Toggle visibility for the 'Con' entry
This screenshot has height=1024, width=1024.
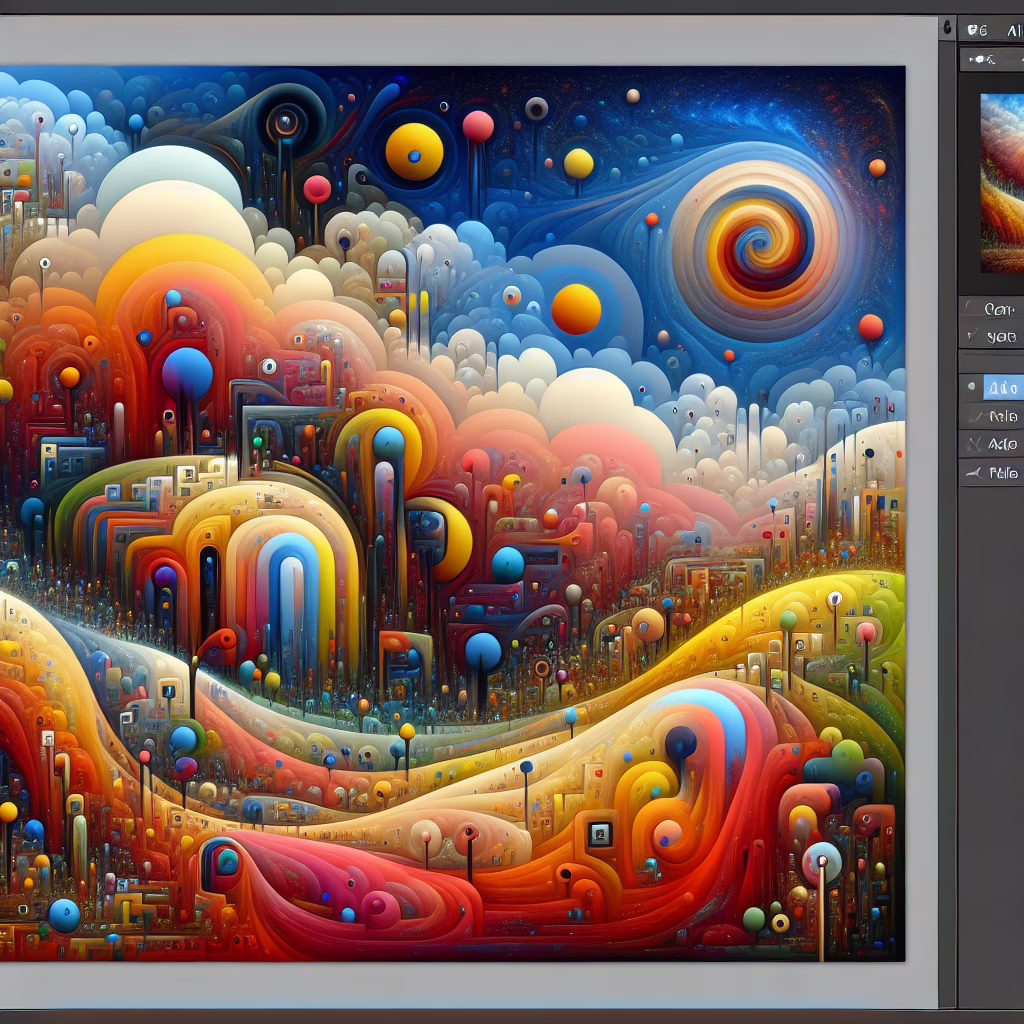pyautogui.click(x=968, y=308)
